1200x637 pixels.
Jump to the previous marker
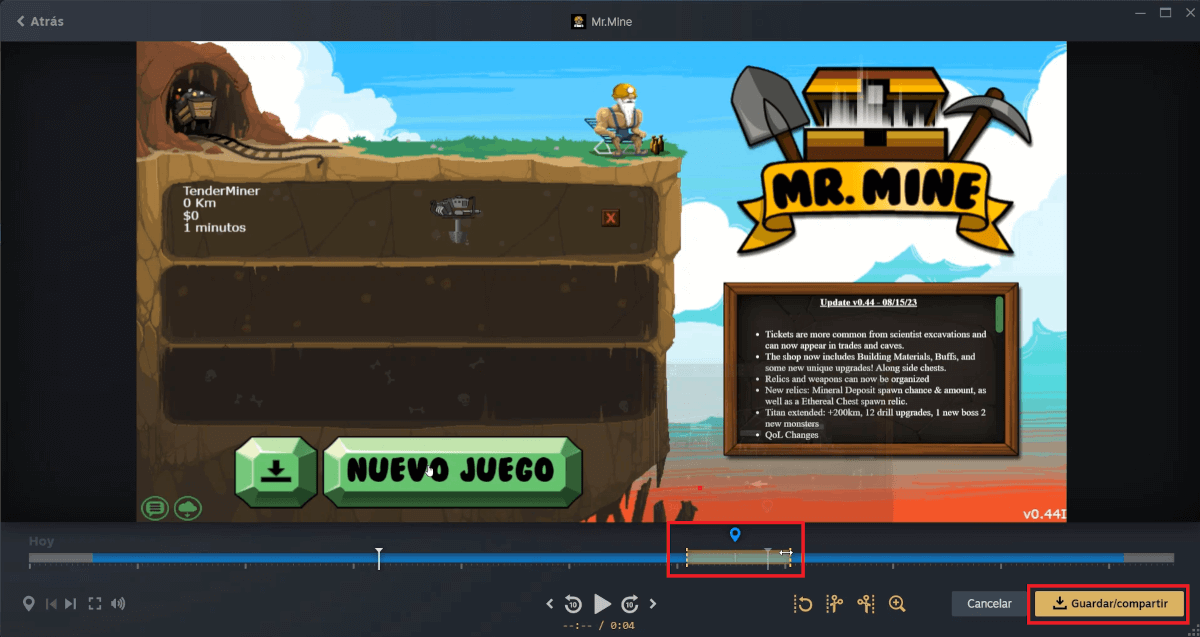click(50, 603)
